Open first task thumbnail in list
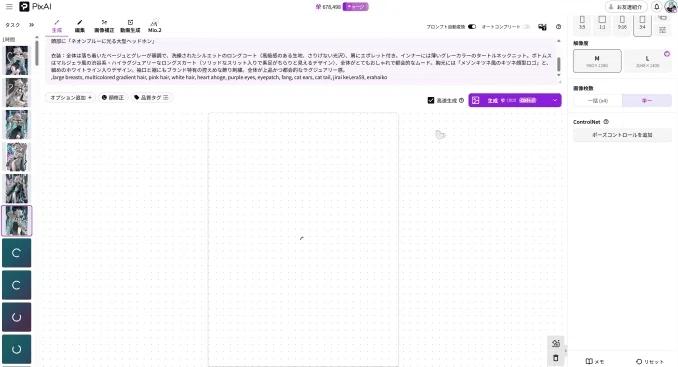This screenshot has height=367, width=678. [16, 61]
